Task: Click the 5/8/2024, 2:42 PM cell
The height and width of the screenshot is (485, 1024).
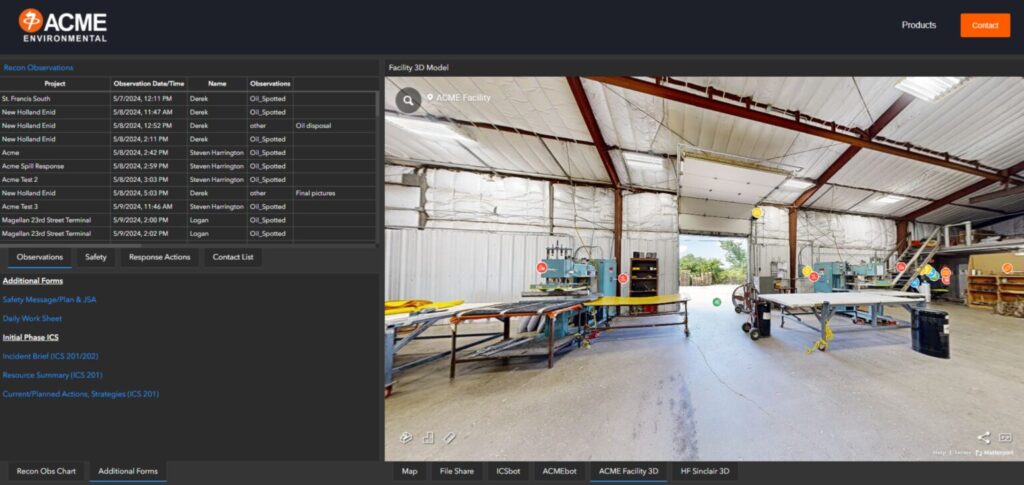Action: (149, 153)
